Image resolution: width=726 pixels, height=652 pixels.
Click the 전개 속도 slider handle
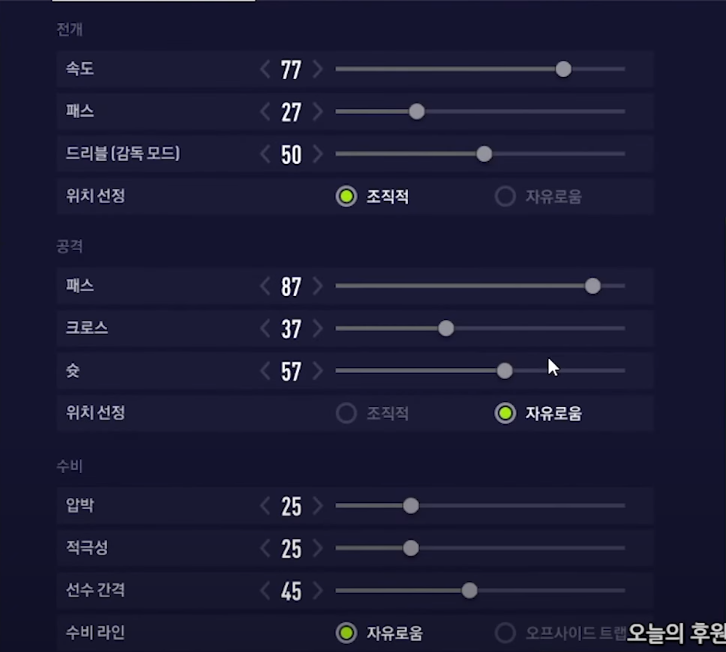563,69
